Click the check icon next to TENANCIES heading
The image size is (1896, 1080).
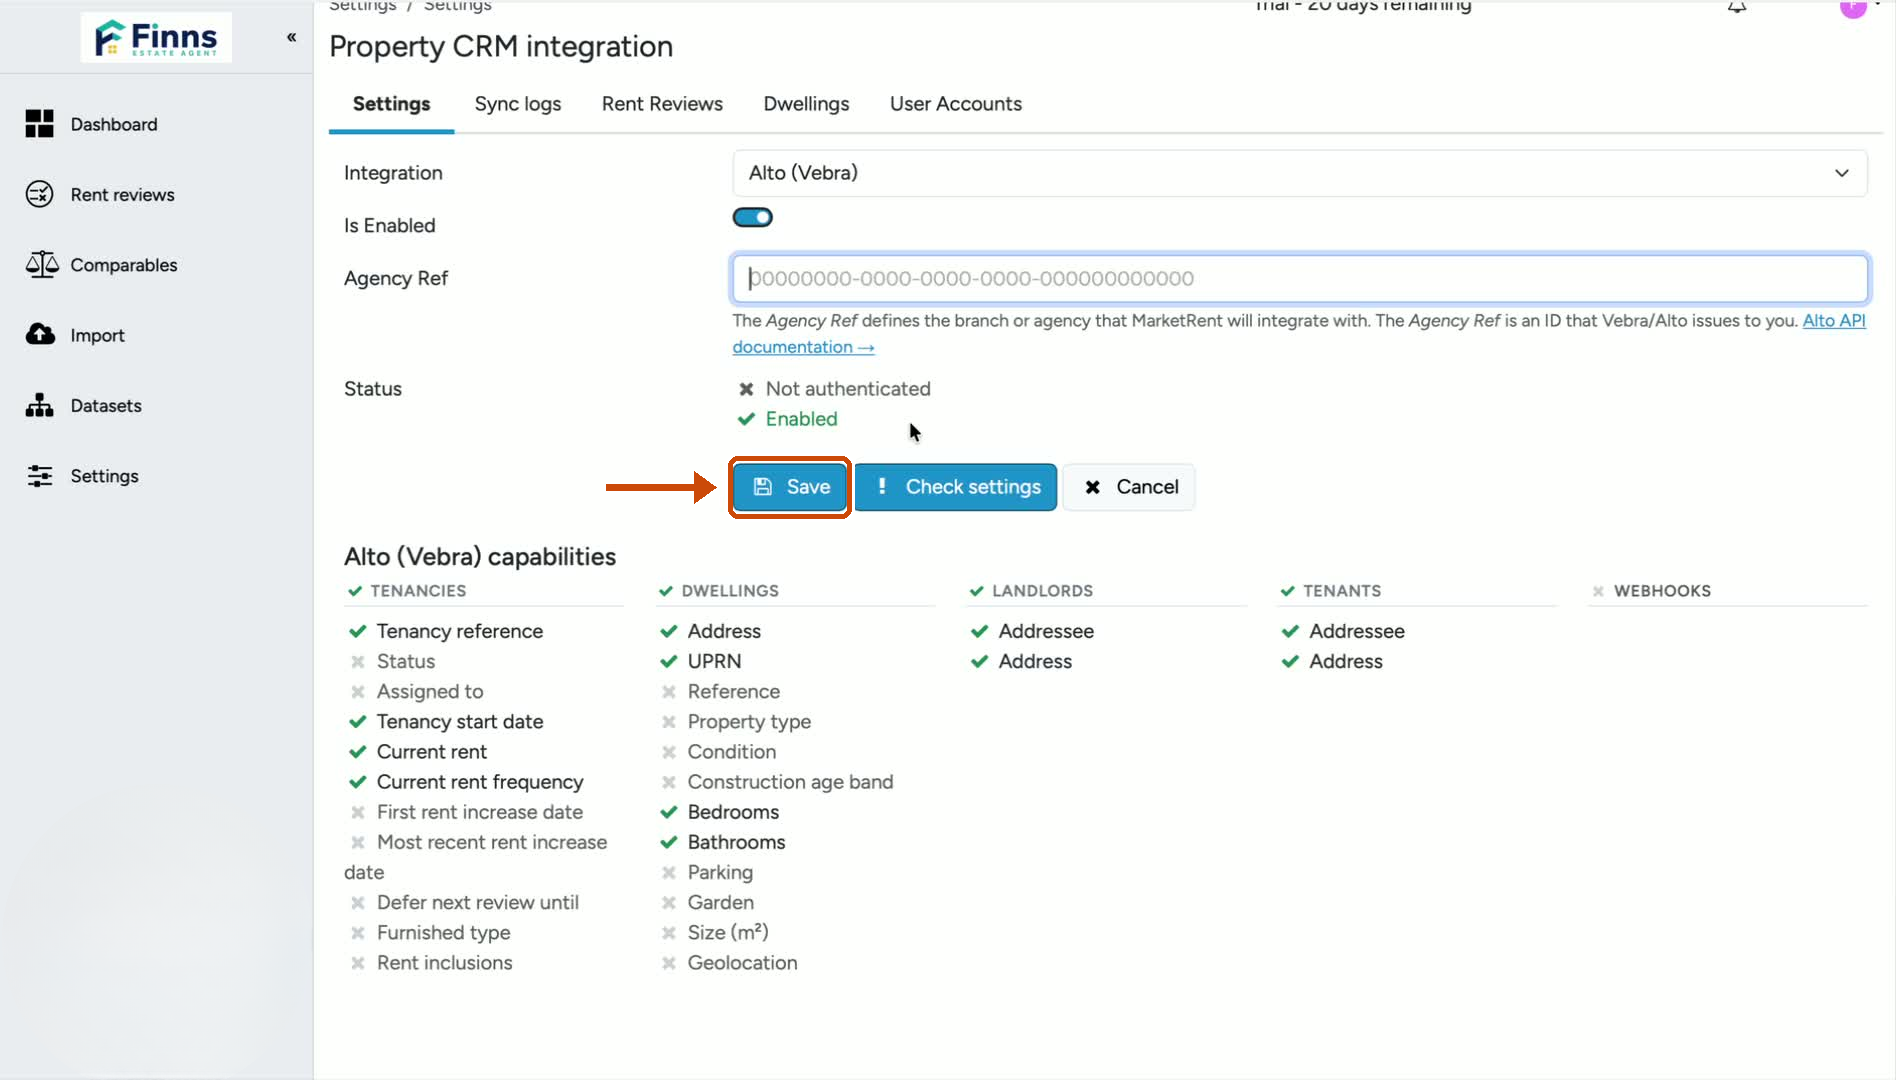click(x=355, y=591)
